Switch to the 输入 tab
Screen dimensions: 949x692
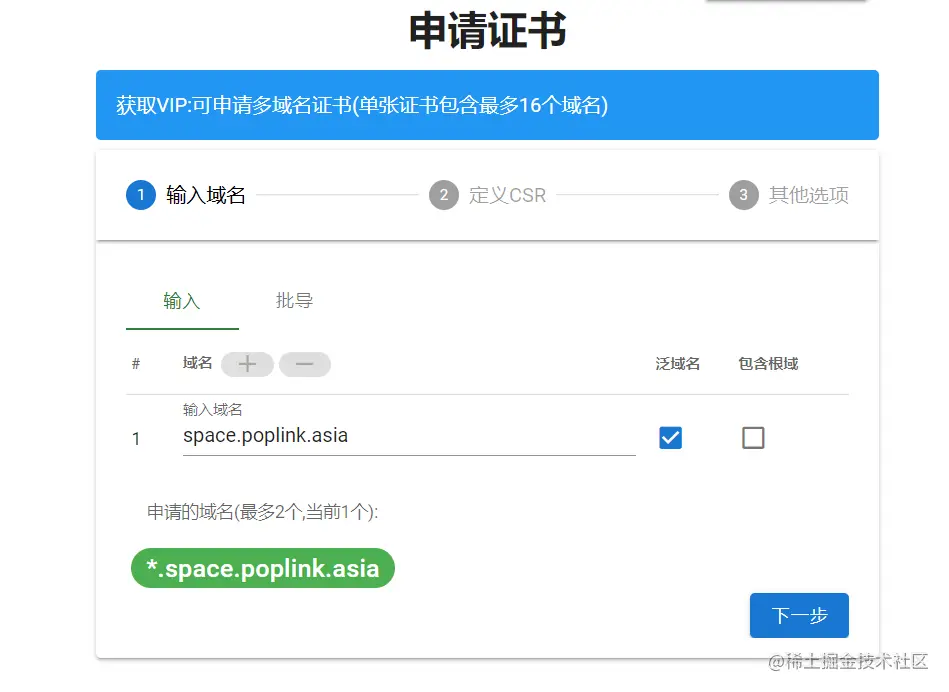(182, 301)
